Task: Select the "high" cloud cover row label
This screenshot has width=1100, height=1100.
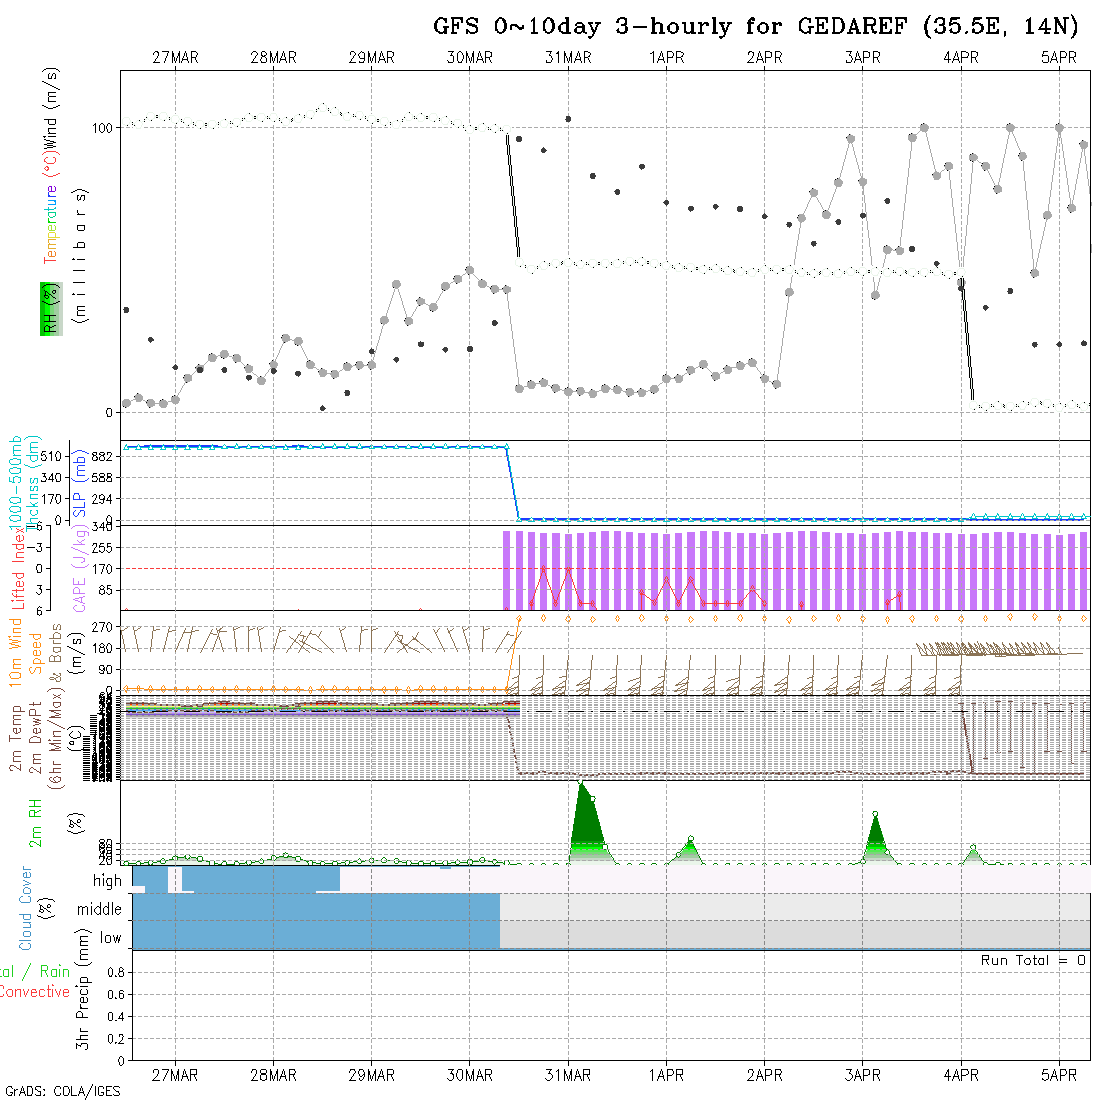Action: point(107,880)
